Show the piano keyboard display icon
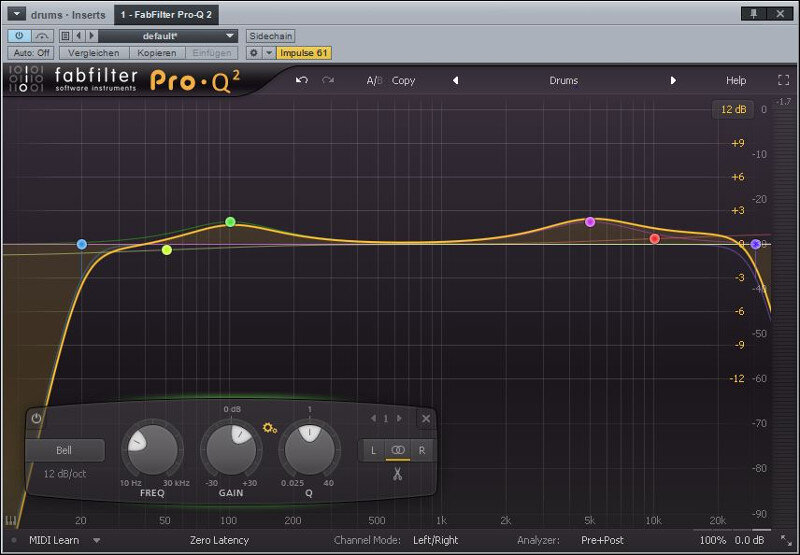The width and height of the screenshot is (800, 555). [x=11, y=521]
